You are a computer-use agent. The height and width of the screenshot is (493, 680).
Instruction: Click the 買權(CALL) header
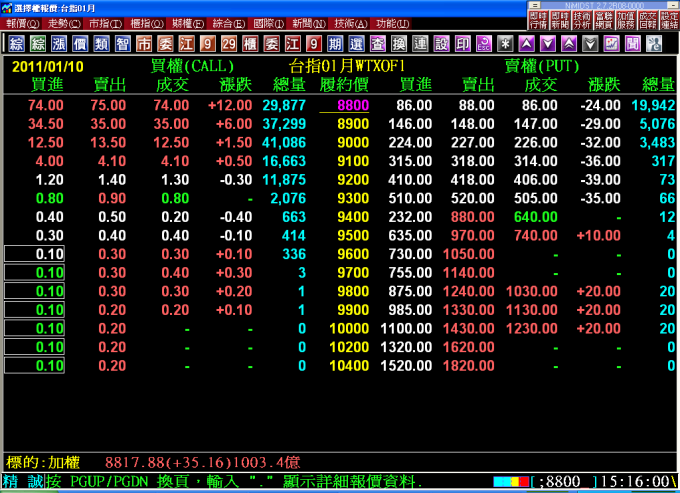(x=192, y=66)
